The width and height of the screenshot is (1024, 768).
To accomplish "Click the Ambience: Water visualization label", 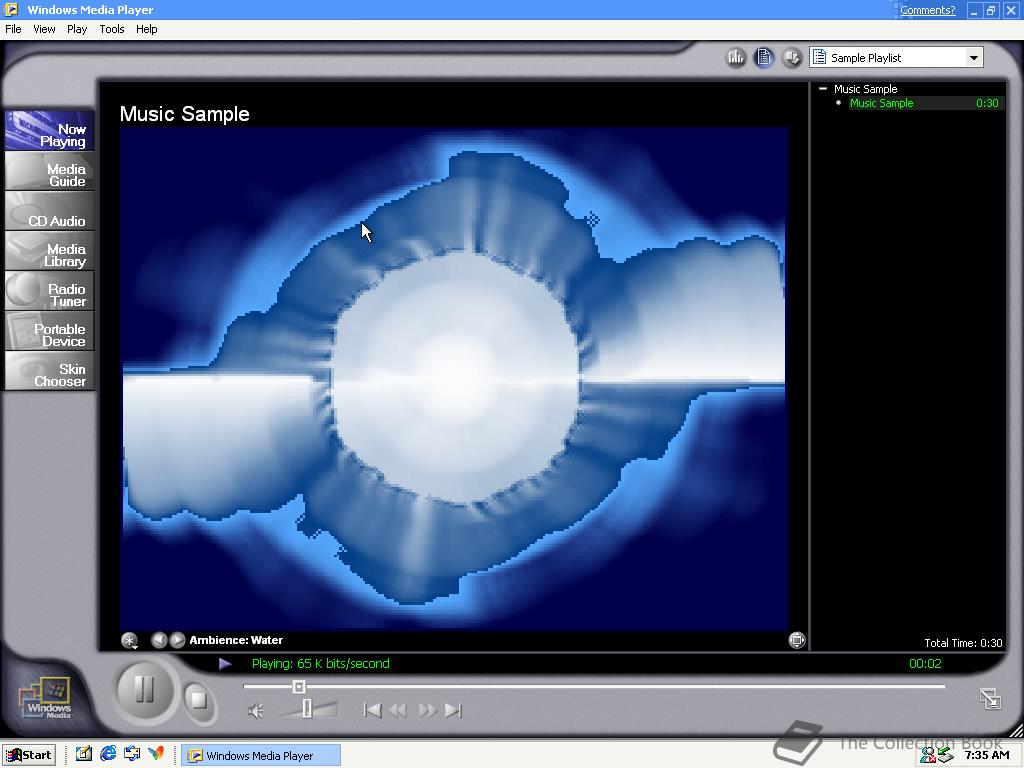I will click(x=236, y=641).
